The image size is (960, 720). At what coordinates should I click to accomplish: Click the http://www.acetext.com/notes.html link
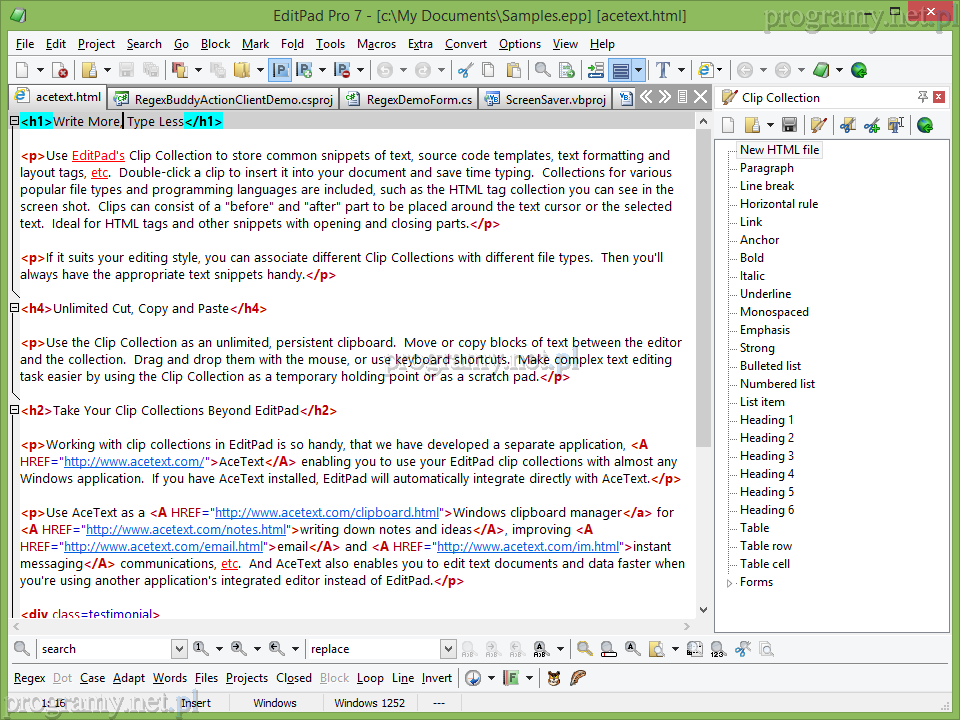coord(186,530)
